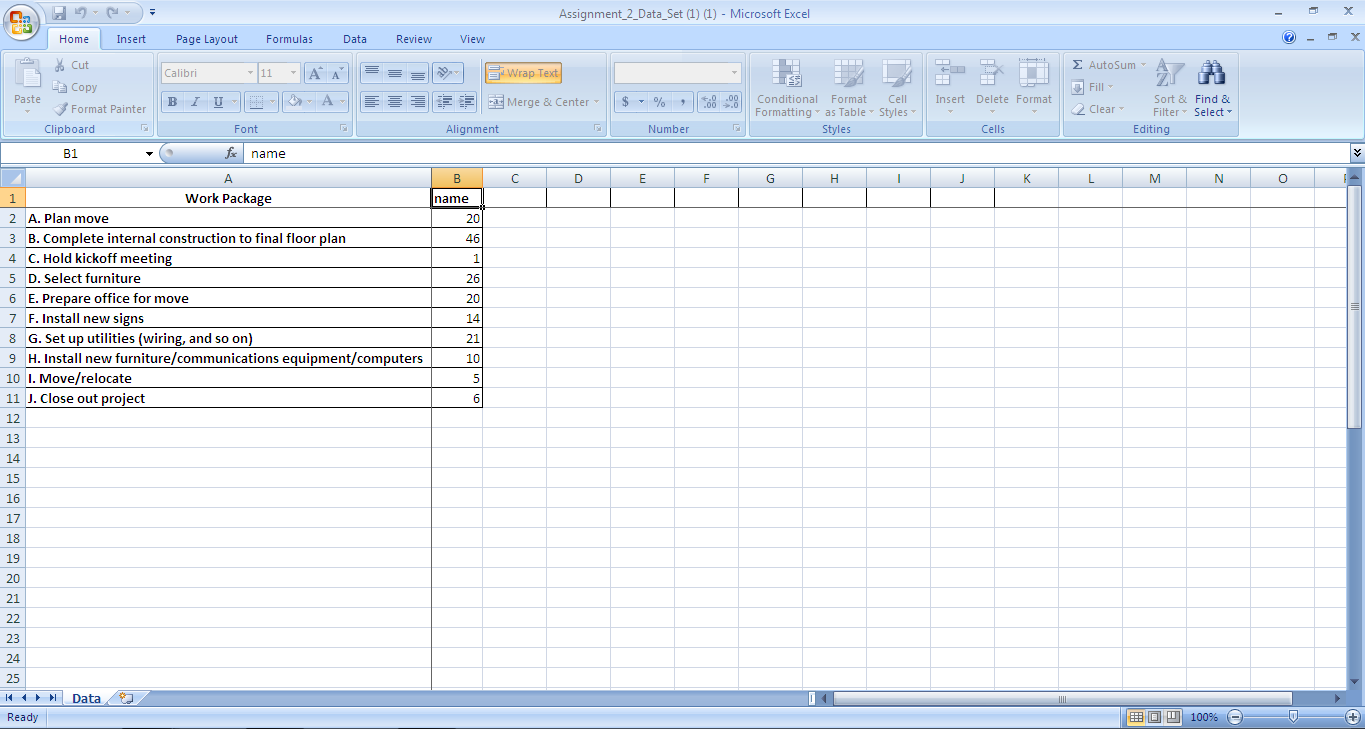Click Insert in the Cells group
1365x729 pixels.
coord(950,88)
